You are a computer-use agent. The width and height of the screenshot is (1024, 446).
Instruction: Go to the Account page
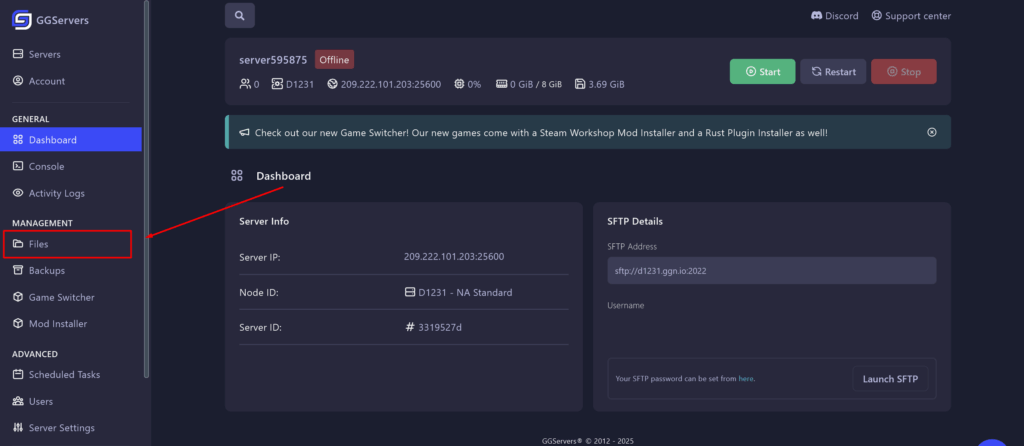pos(46,81)
